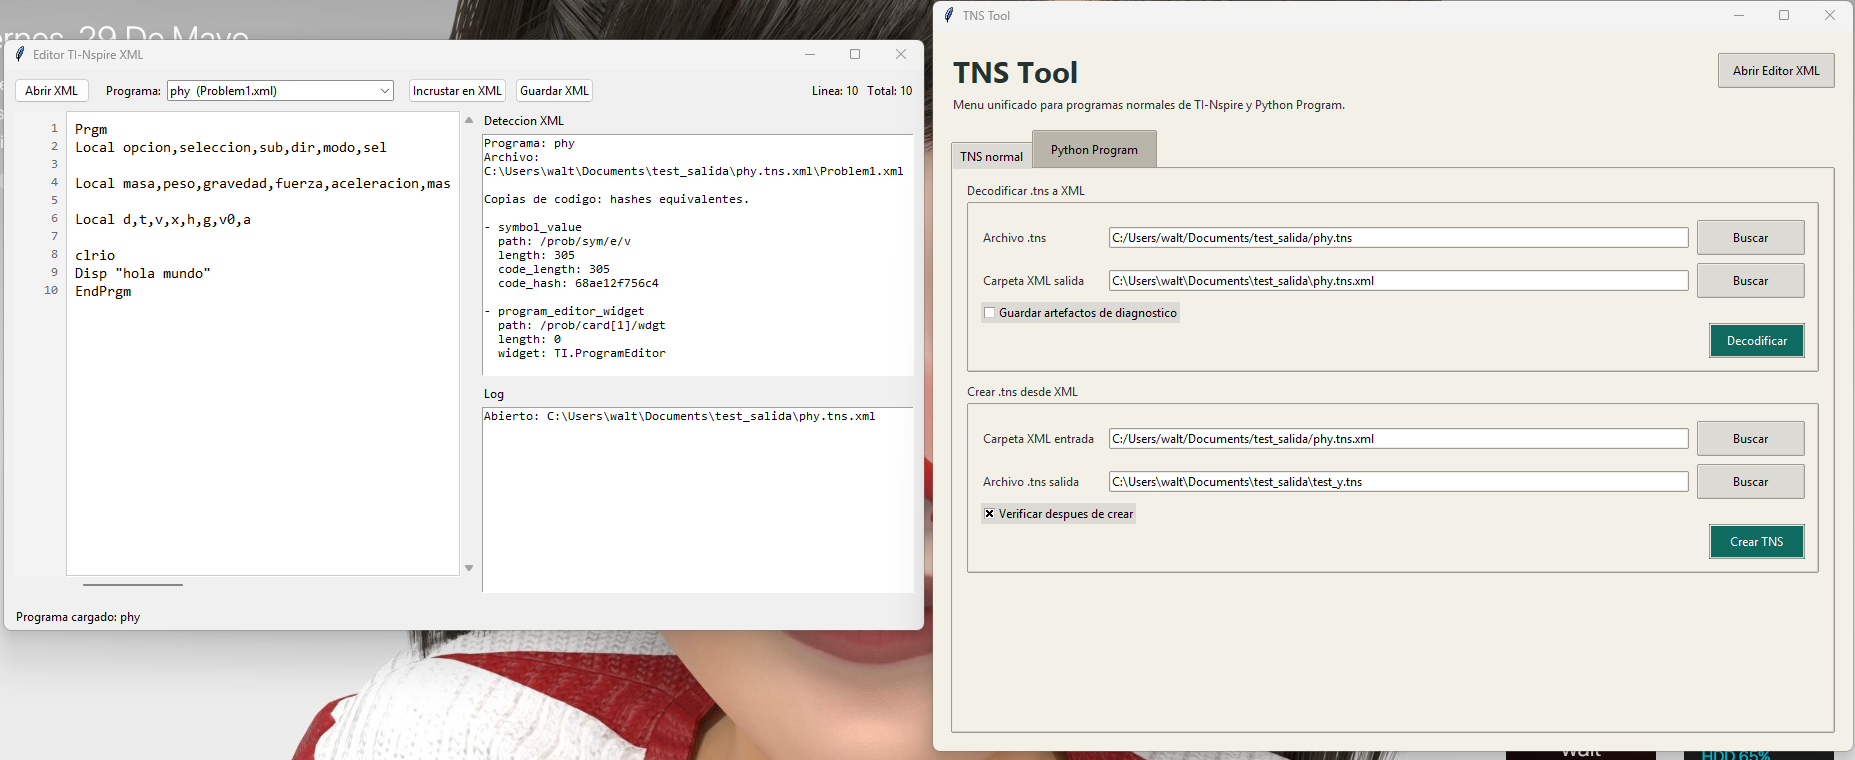
Task: Click the "Log" panel label
Action: [494, 394]
